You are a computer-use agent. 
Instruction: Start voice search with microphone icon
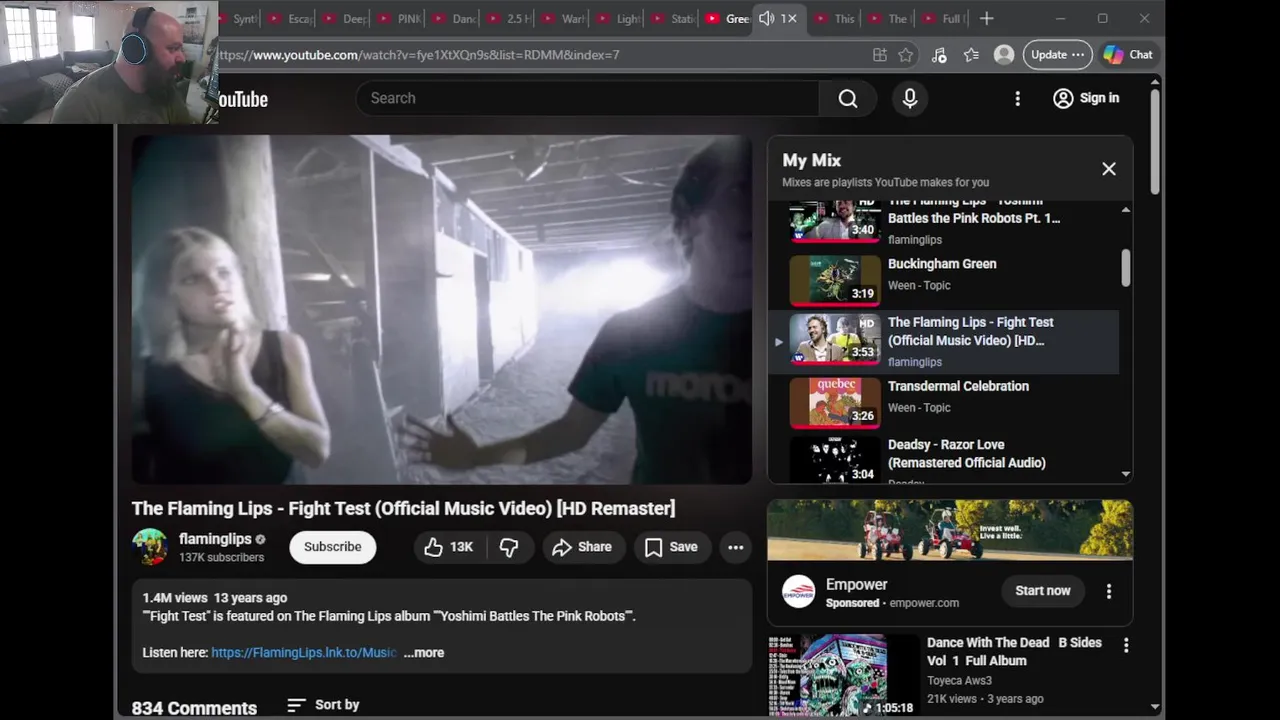910,98
